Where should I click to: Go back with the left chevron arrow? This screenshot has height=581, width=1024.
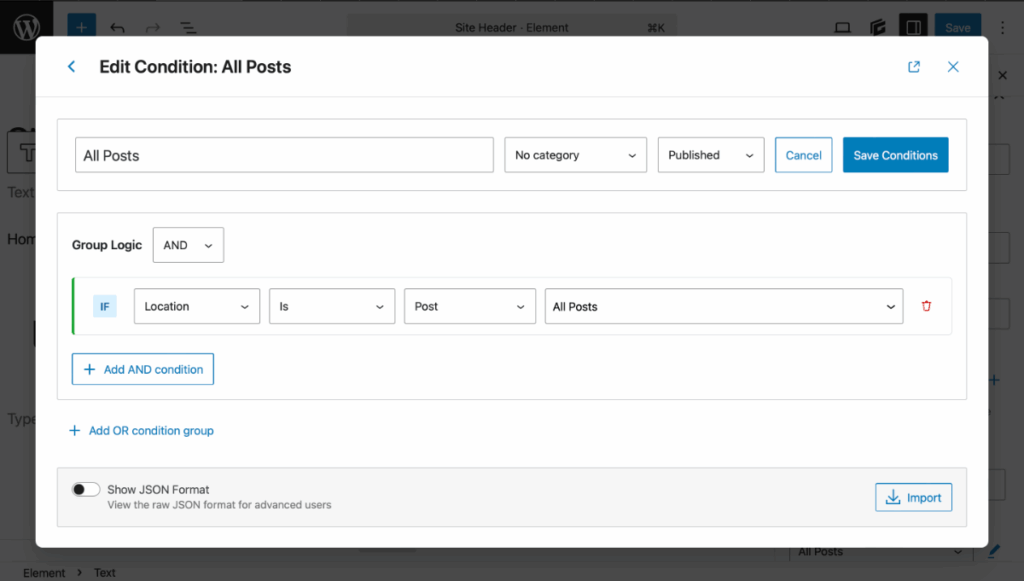click(x=72, y=67)
